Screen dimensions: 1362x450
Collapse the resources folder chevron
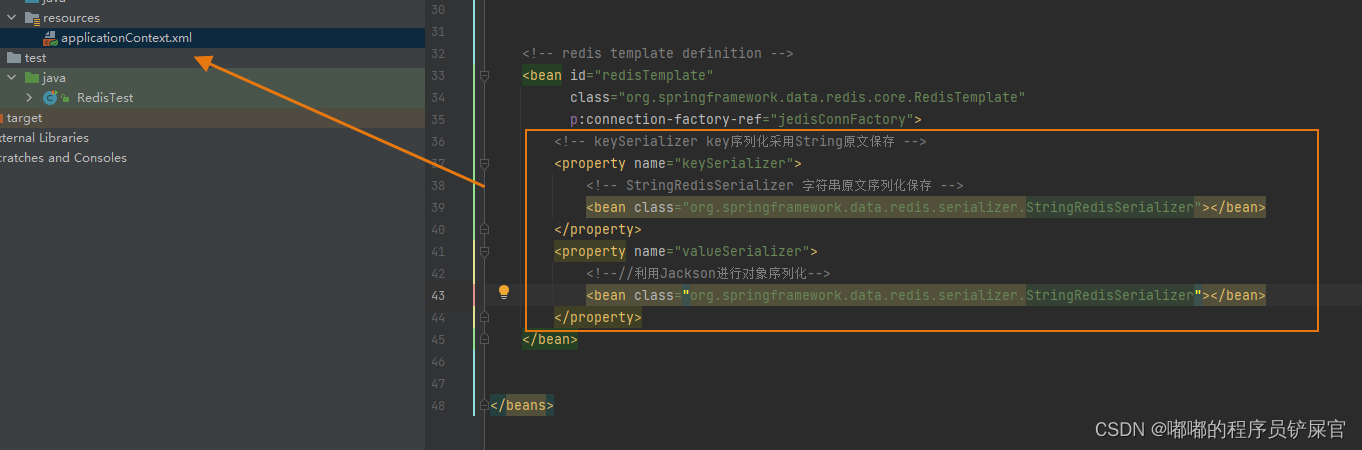point(12,18)
